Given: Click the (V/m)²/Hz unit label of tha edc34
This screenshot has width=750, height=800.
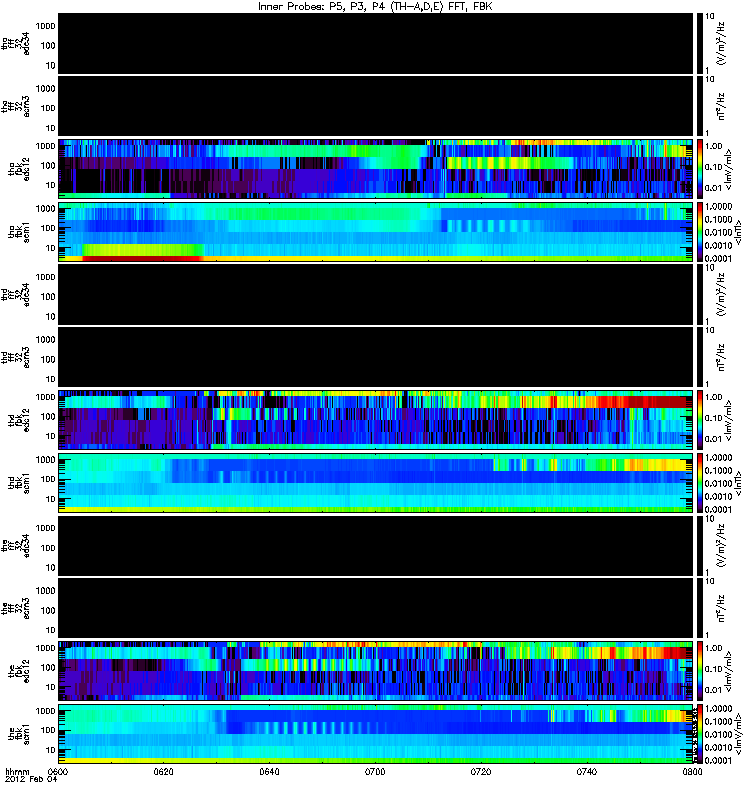Looking at the screenshot, I should (x=721, y=43).
